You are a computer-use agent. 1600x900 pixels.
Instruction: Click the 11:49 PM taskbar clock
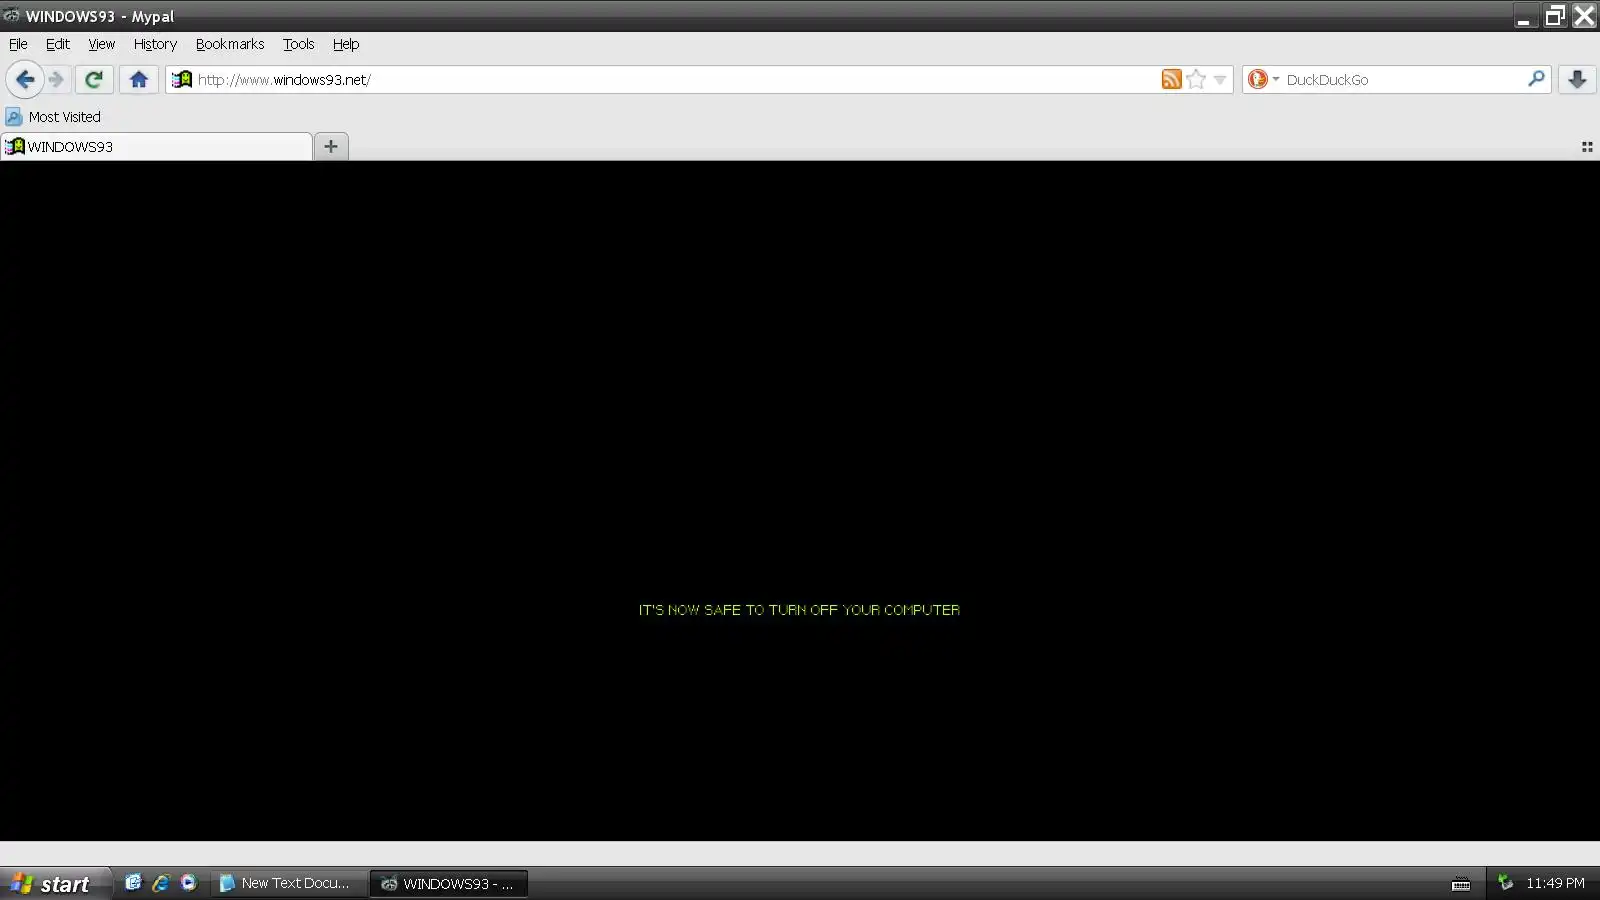pos(1555,883)
